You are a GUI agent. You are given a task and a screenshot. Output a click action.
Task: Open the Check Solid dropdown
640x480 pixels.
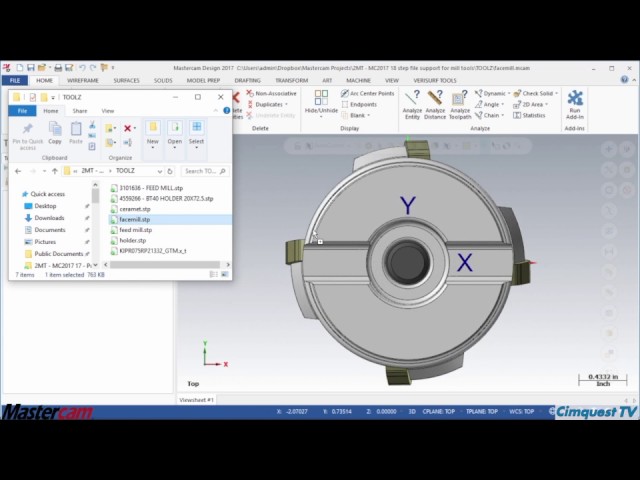(556, 93)
